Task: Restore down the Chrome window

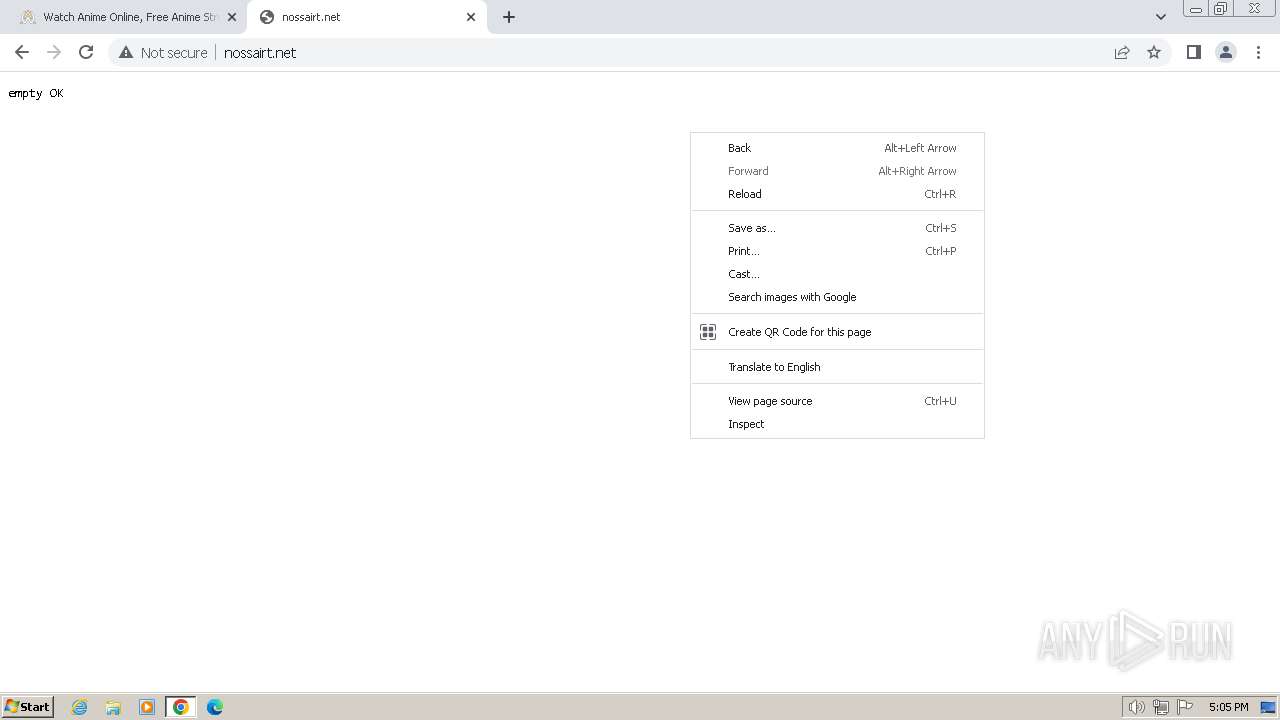Action: pyautogui.click(x=1221, y=9)
